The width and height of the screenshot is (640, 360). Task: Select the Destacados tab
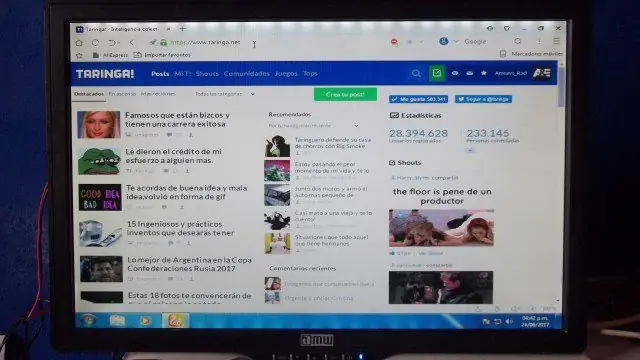[x=89, y=94]
